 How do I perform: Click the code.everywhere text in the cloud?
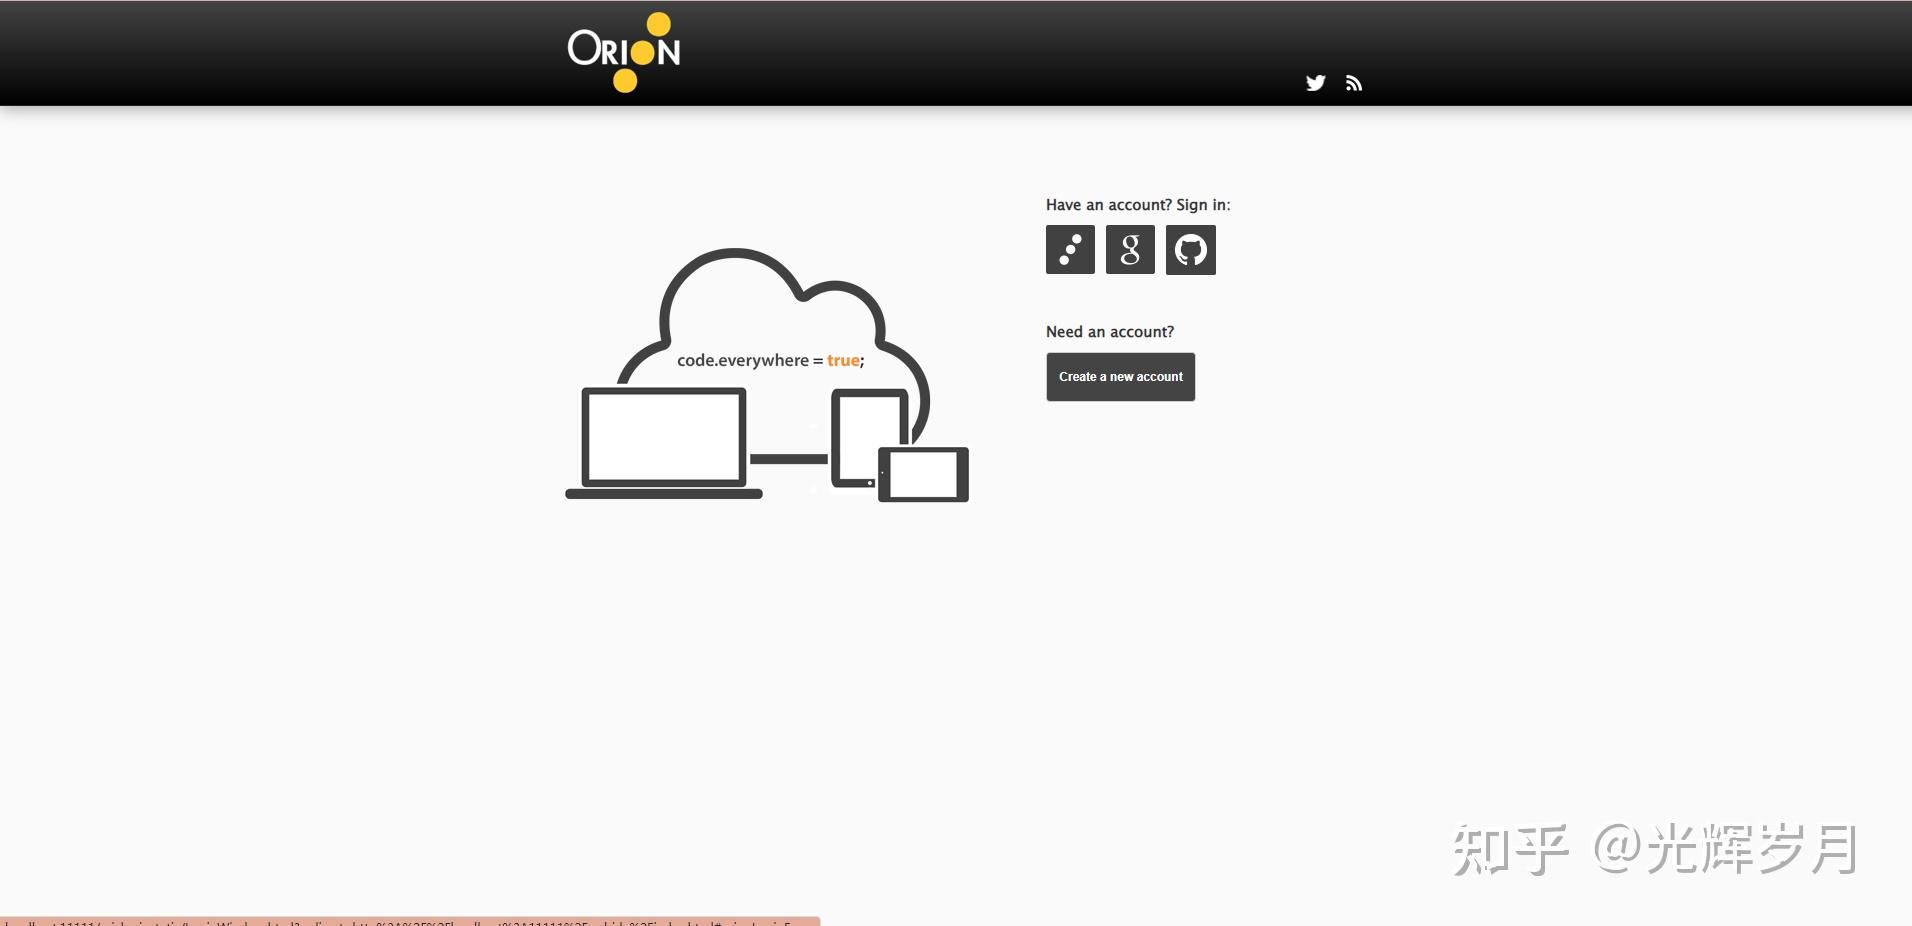click(743, 361)
